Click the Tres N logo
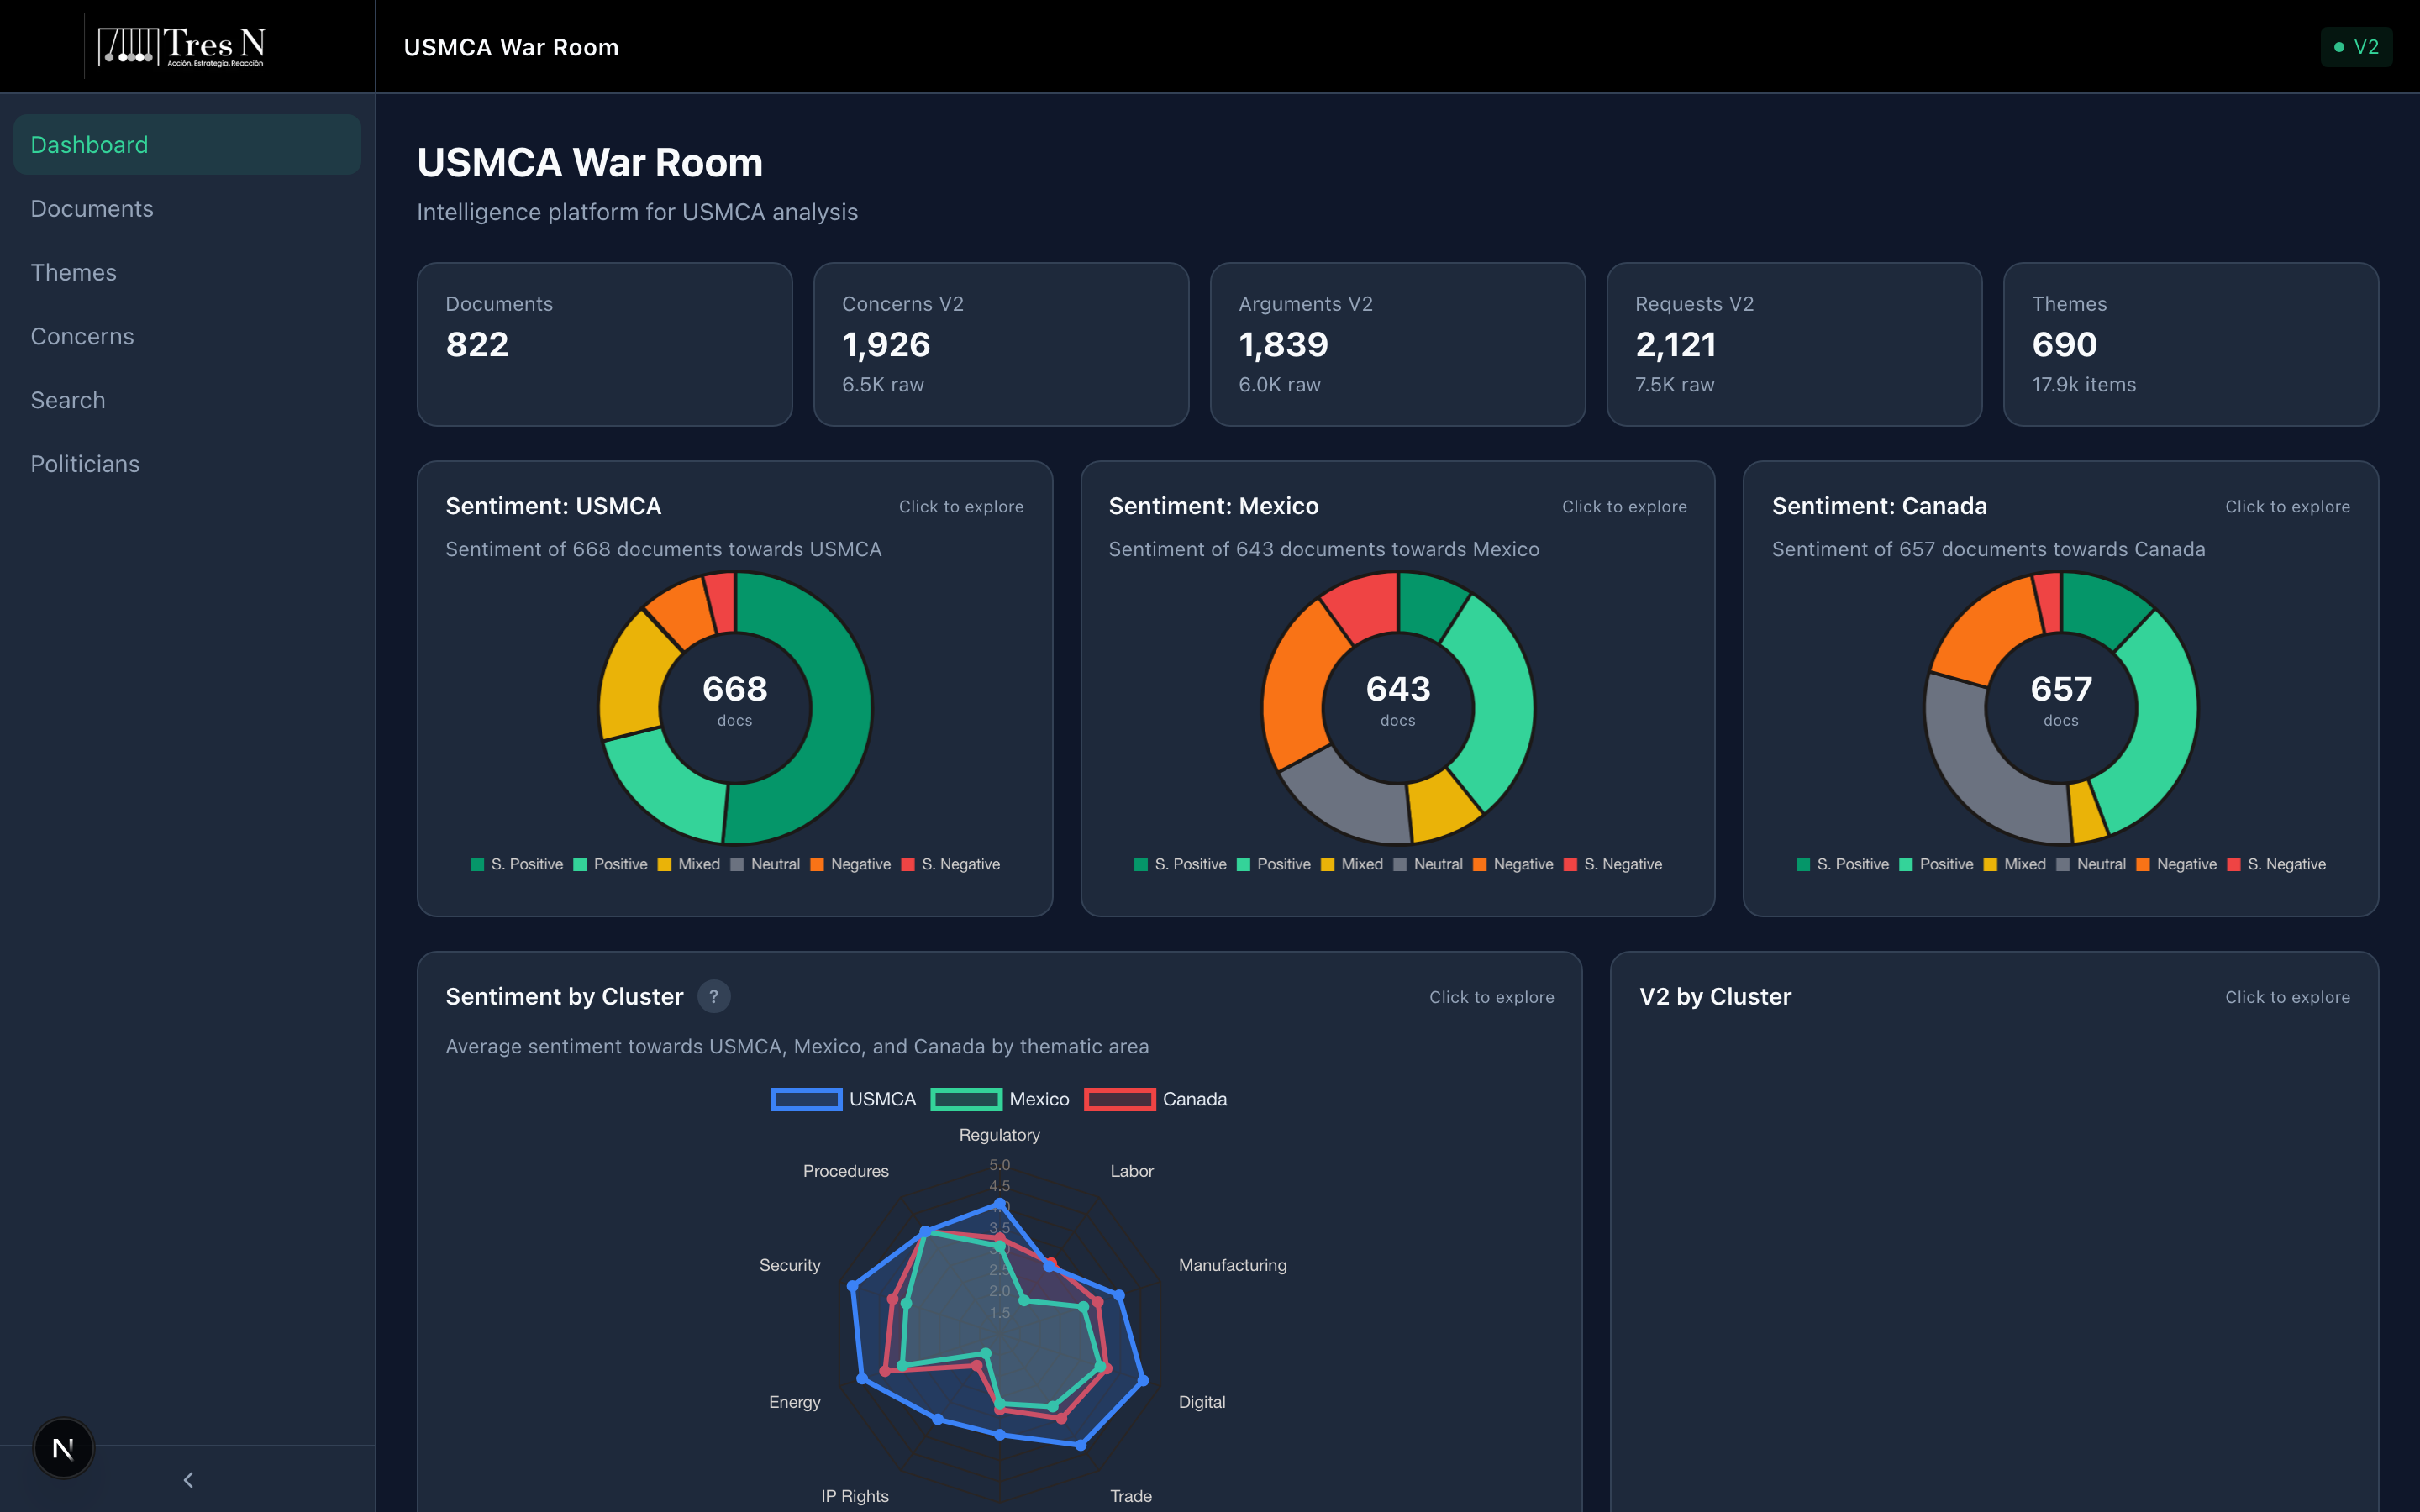The height and width of the screenshot is (1512, 2420). click(182, 46)
